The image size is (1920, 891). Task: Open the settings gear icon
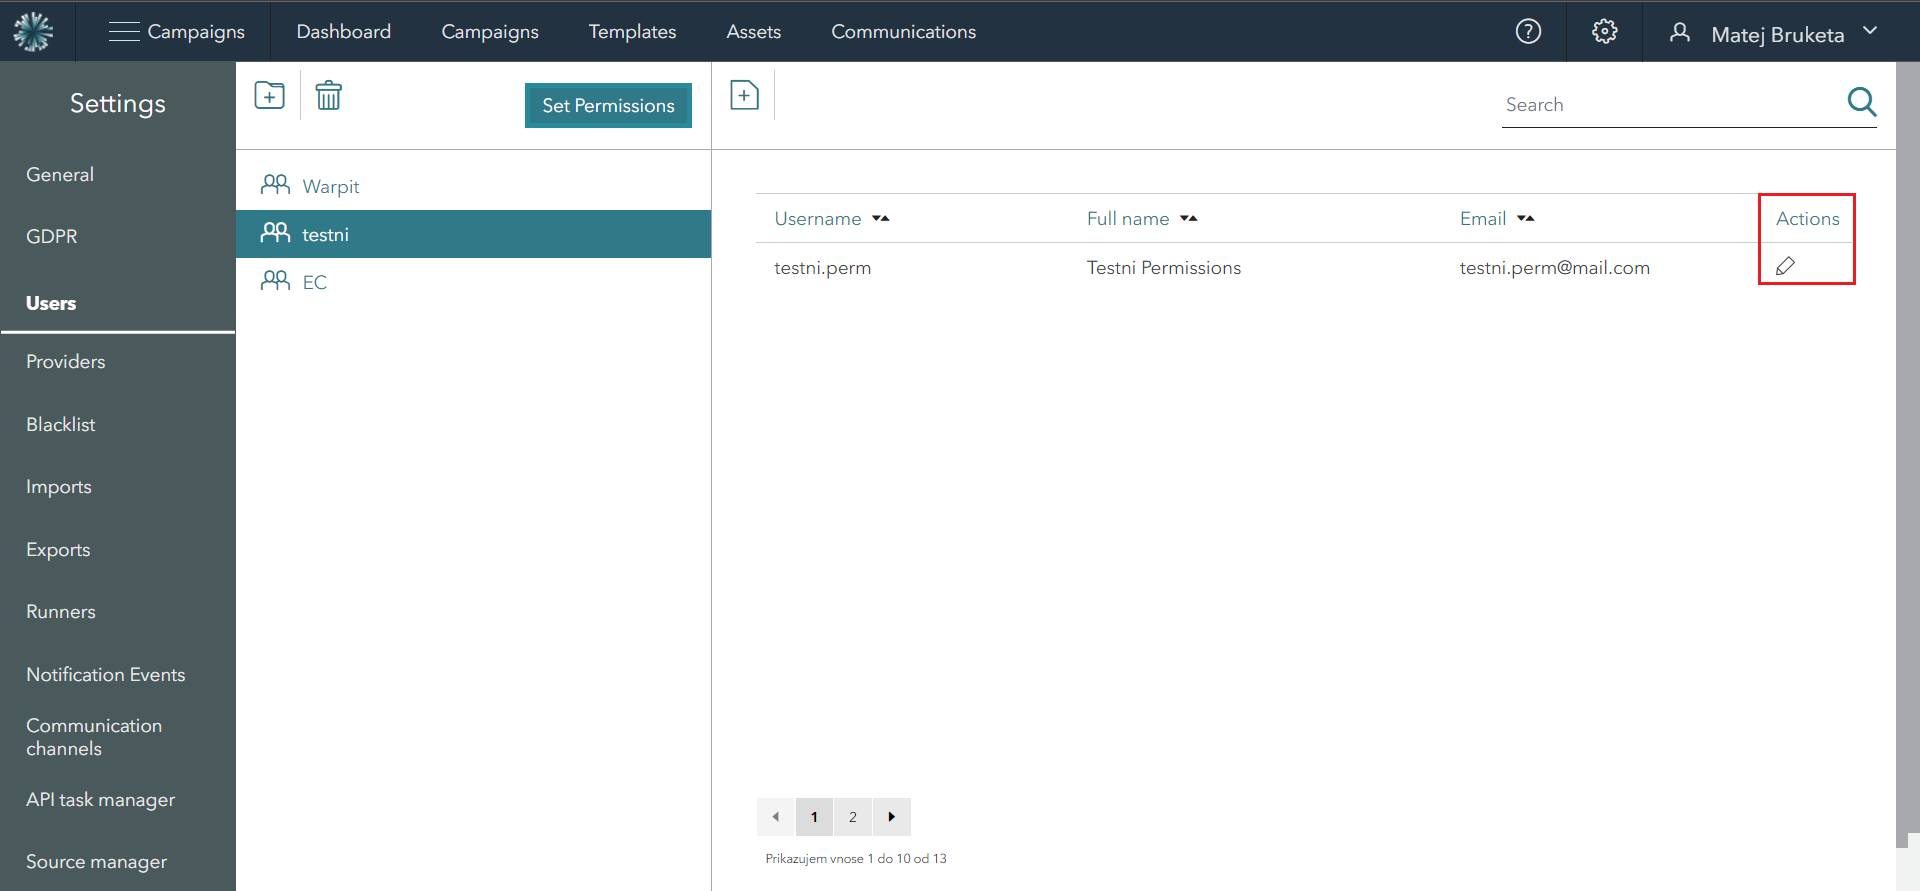point(1604,32)
